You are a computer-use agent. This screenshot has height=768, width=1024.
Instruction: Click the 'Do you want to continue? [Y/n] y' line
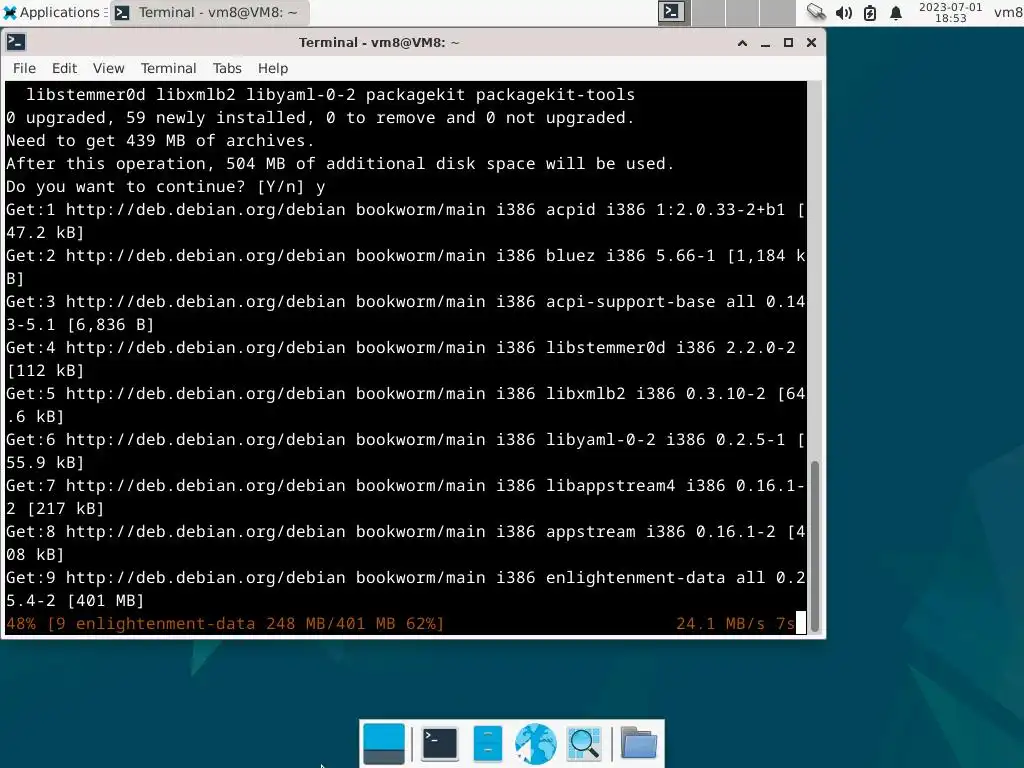(166, 187)
